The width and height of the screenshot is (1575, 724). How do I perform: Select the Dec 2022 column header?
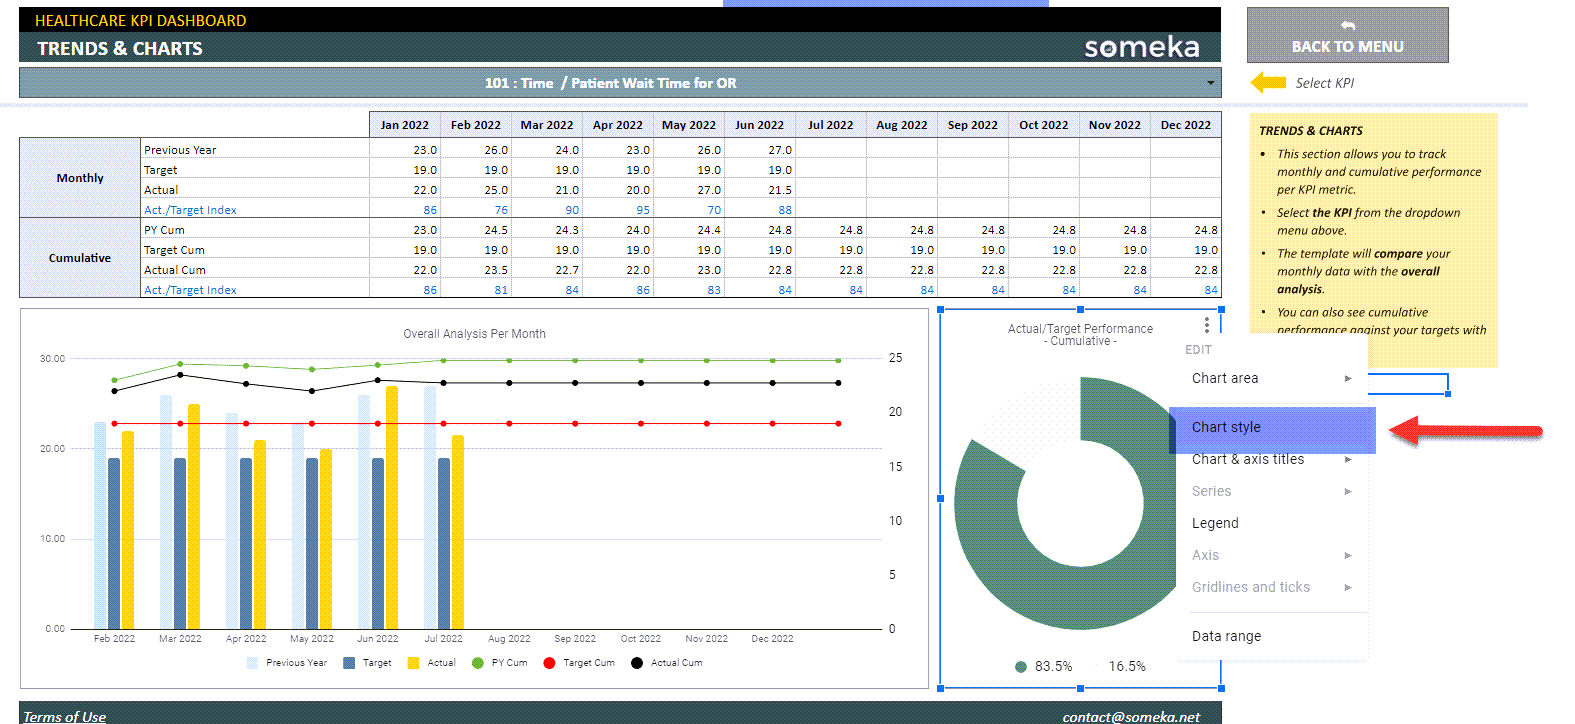pos(1186,125)
